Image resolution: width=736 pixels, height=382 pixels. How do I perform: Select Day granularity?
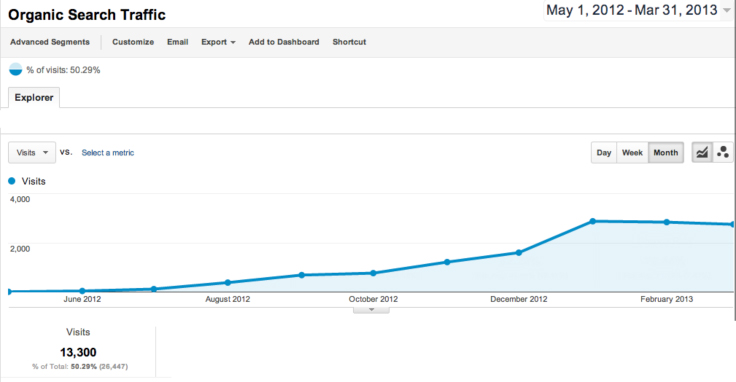coord(604,153)
